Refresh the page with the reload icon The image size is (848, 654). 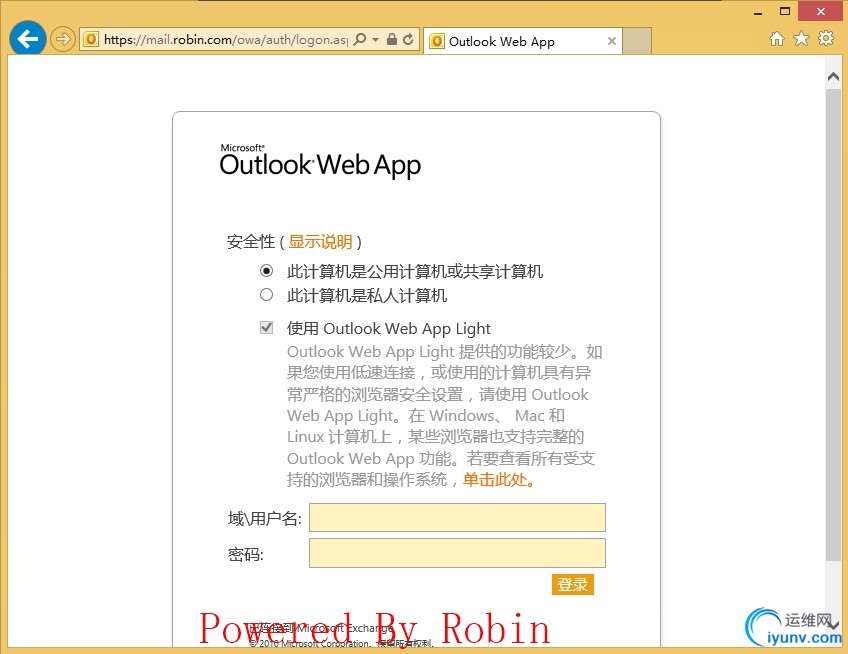[x=408, y=39]
